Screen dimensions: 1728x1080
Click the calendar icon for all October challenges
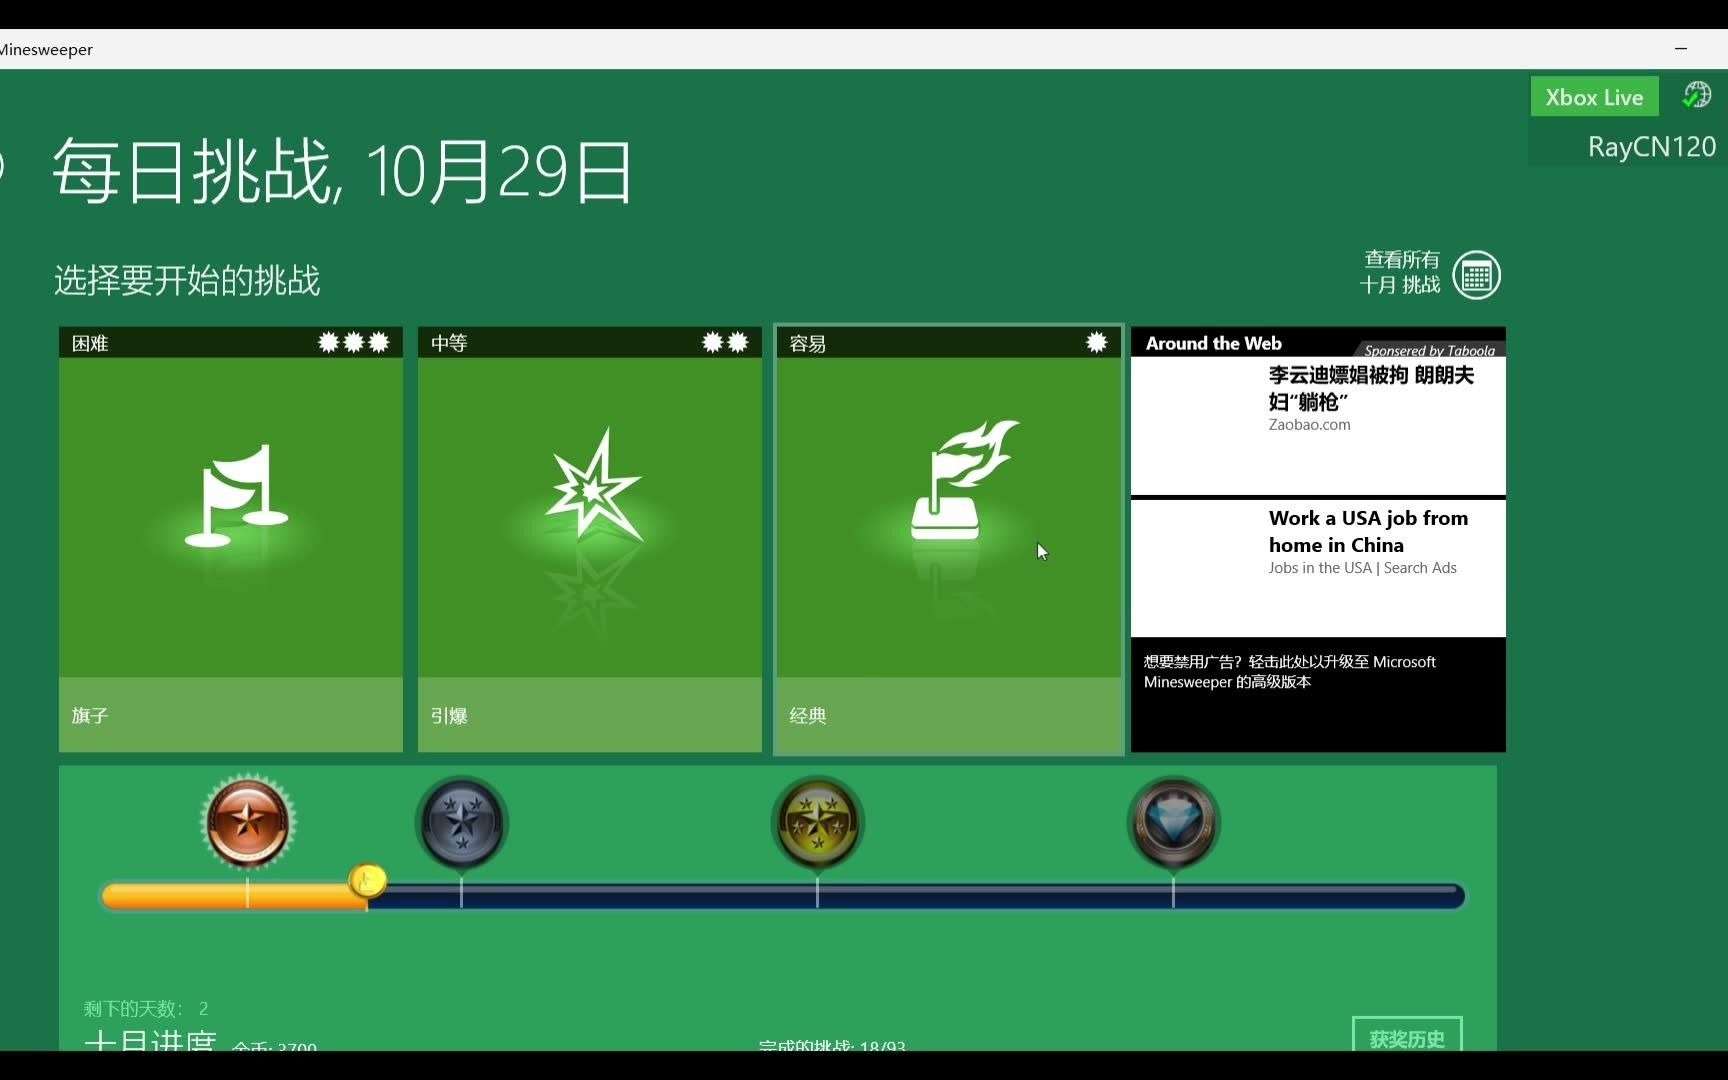pyautogui.click(x=1476, y=275)
